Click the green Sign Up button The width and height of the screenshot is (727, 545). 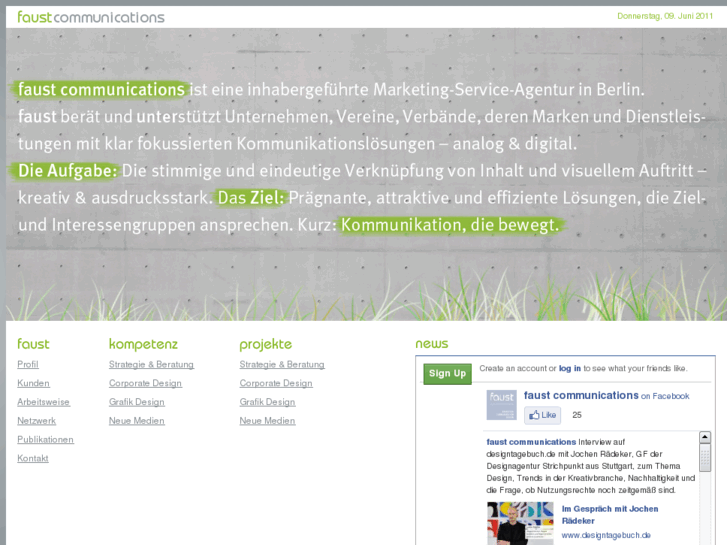pos(447,374)
